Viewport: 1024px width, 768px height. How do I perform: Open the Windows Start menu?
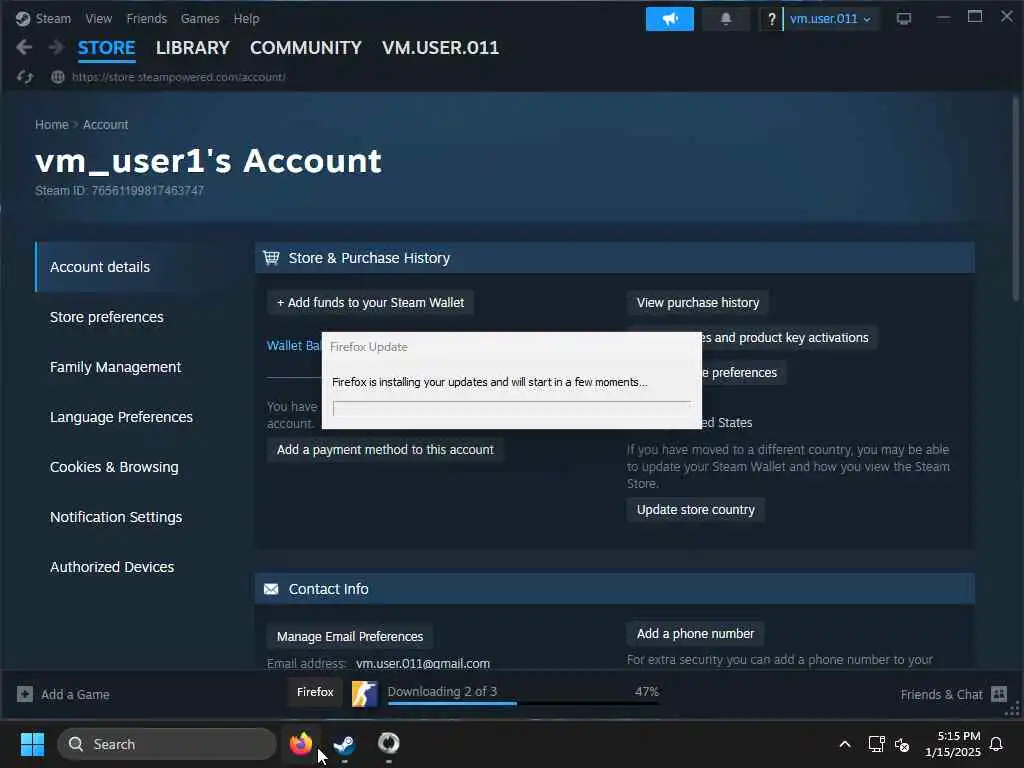pyautogui.click(x=32, y=744)
